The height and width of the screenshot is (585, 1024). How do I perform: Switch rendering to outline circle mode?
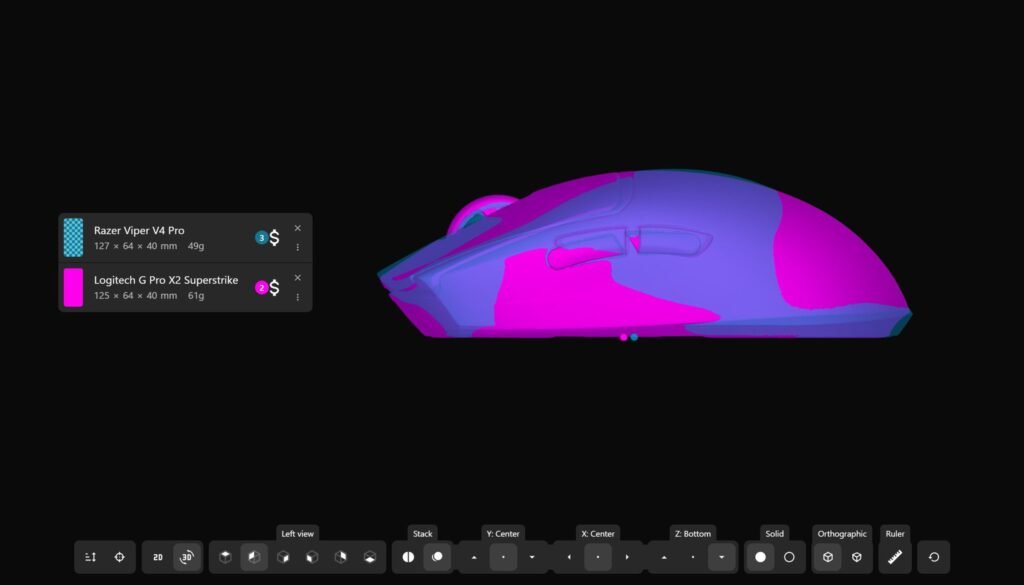(789, 557)
